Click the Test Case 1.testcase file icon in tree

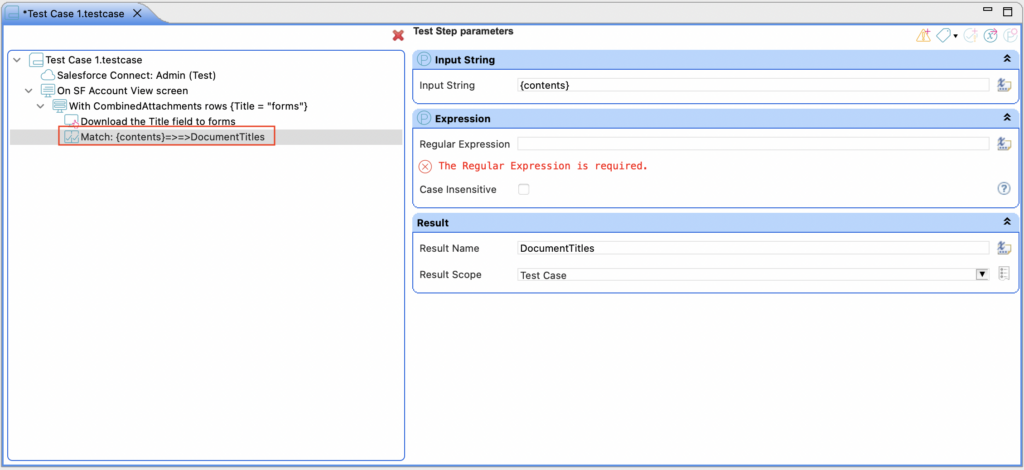coord(36,60)
